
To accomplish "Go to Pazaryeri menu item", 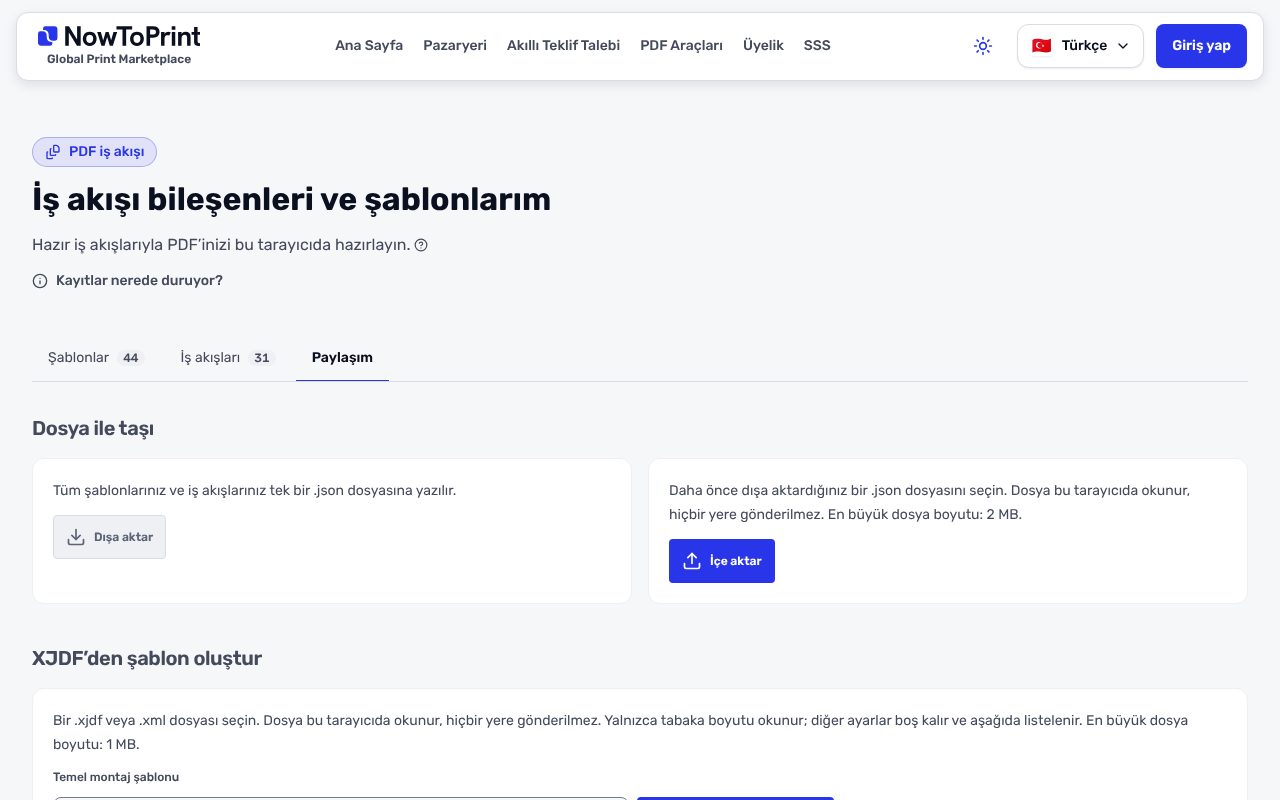I will click(x=455, y=46).
